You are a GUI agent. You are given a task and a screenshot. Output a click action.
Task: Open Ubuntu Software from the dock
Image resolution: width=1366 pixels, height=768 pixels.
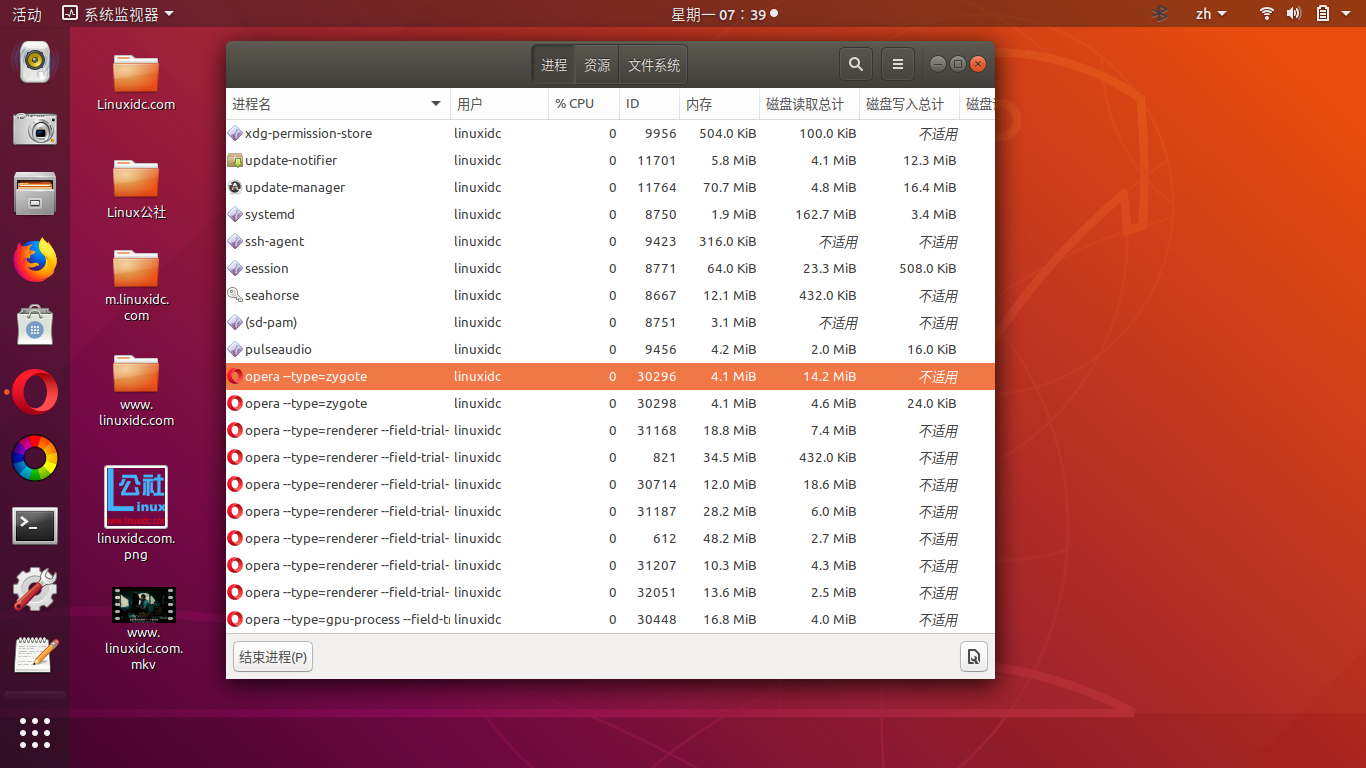click(x=35, y=326)
